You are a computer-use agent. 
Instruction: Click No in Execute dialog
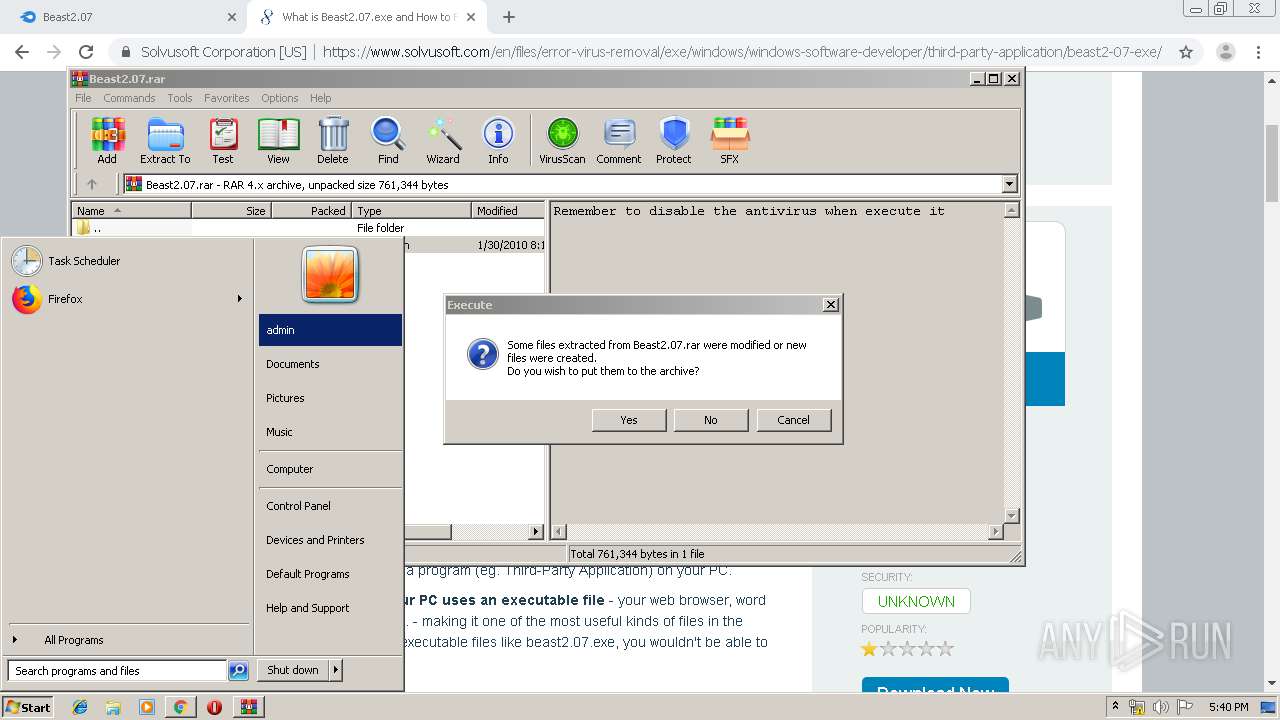(711, 420)
